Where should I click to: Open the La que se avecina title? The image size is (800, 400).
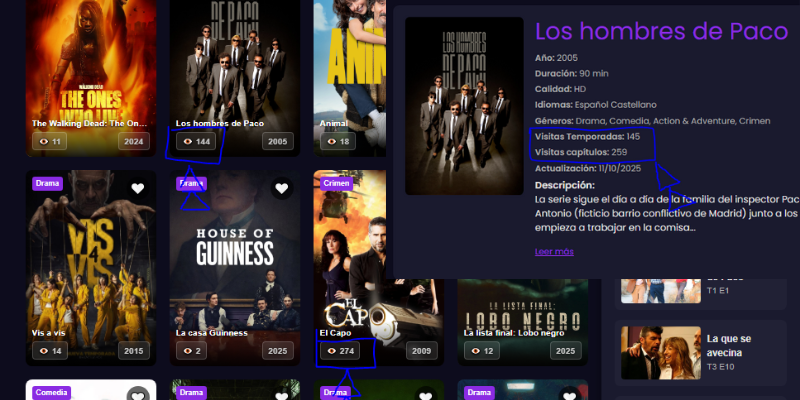click(x=729, y=345)
